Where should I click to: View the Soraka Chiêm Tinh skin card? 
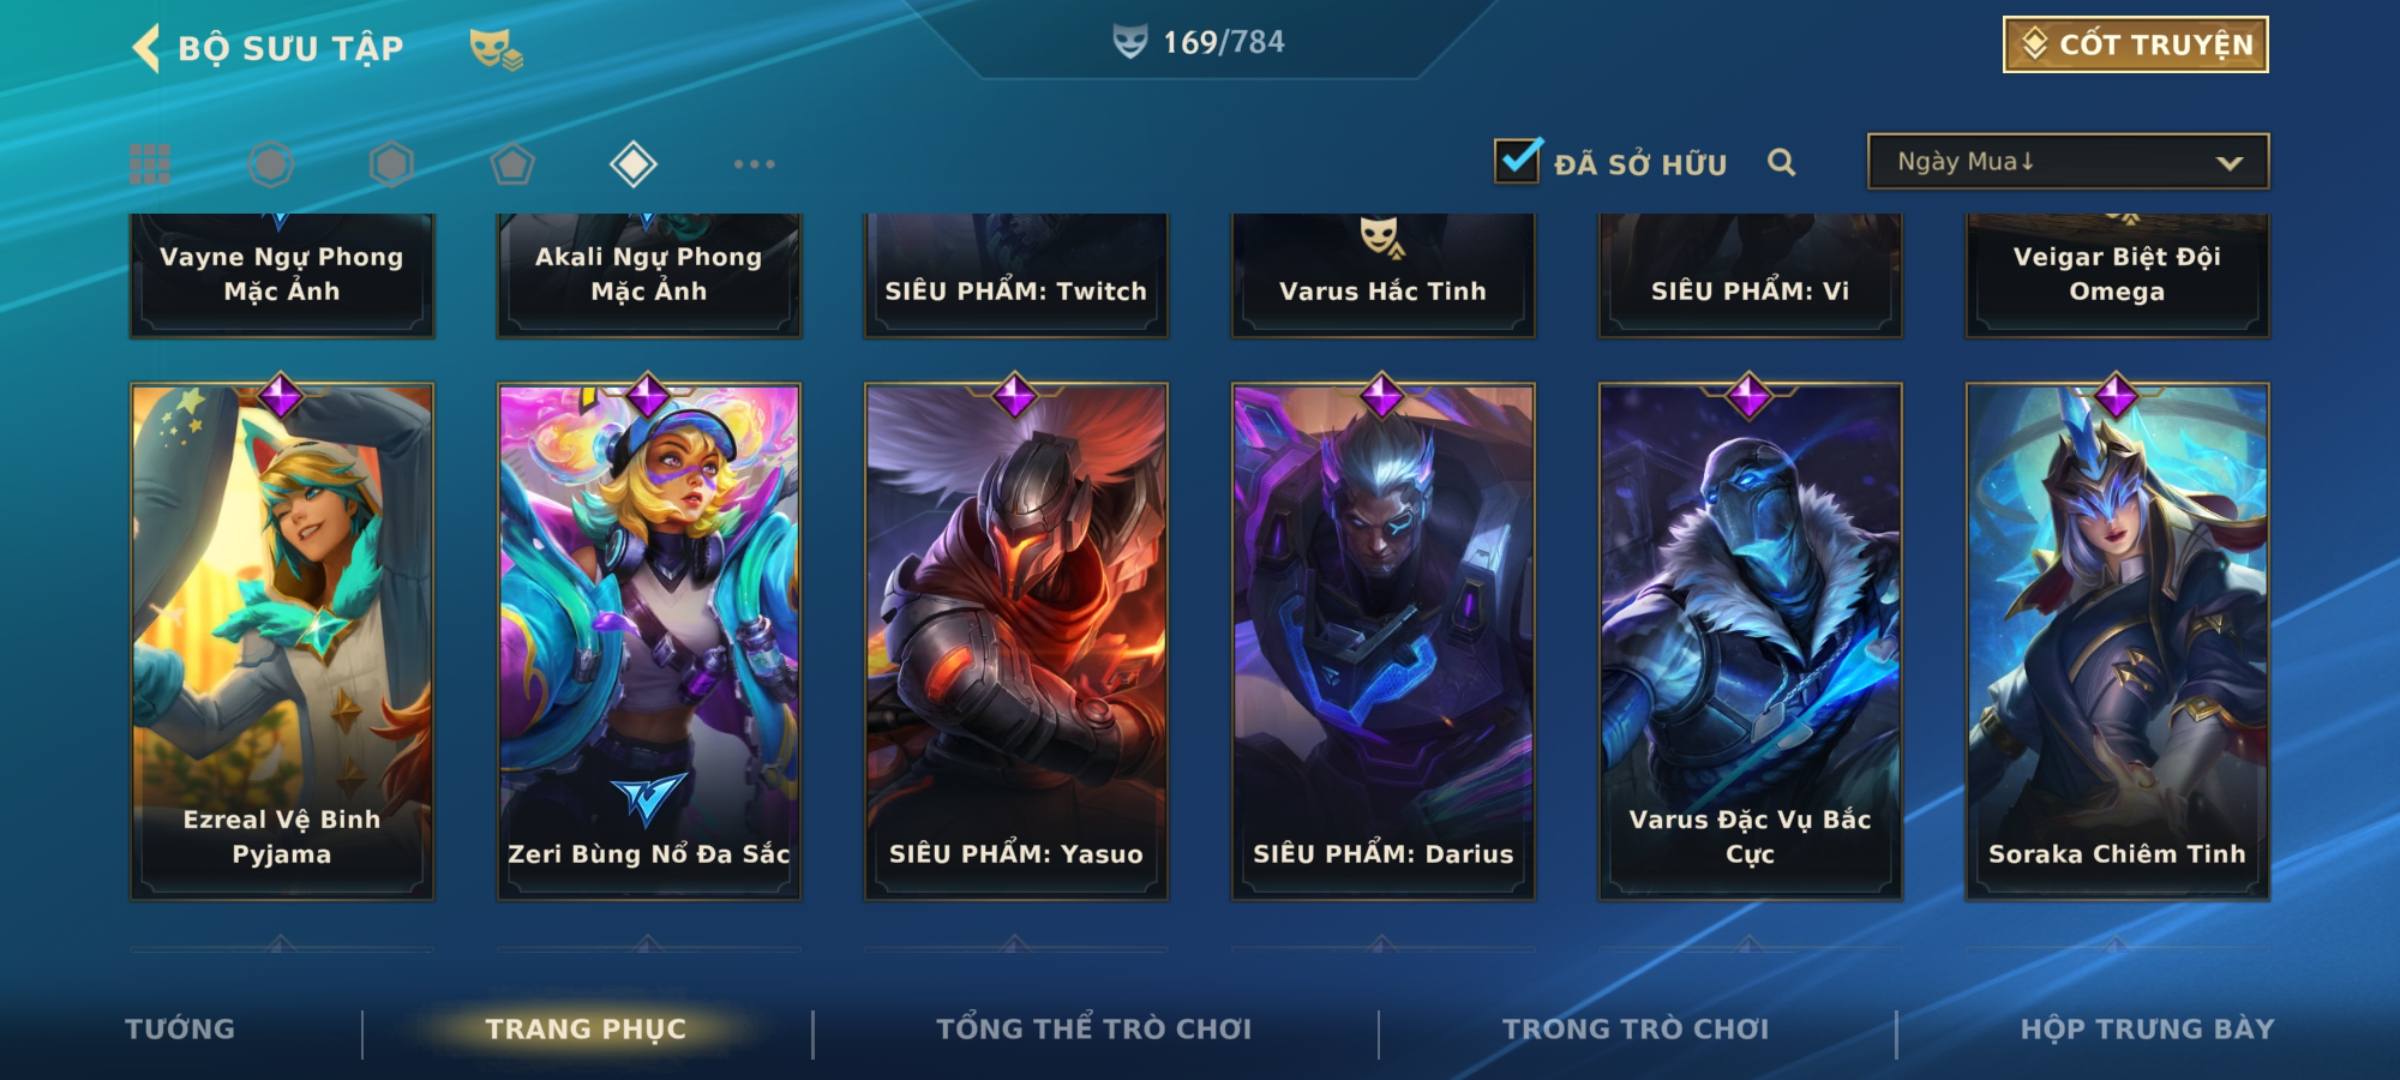pos(2117,640)
